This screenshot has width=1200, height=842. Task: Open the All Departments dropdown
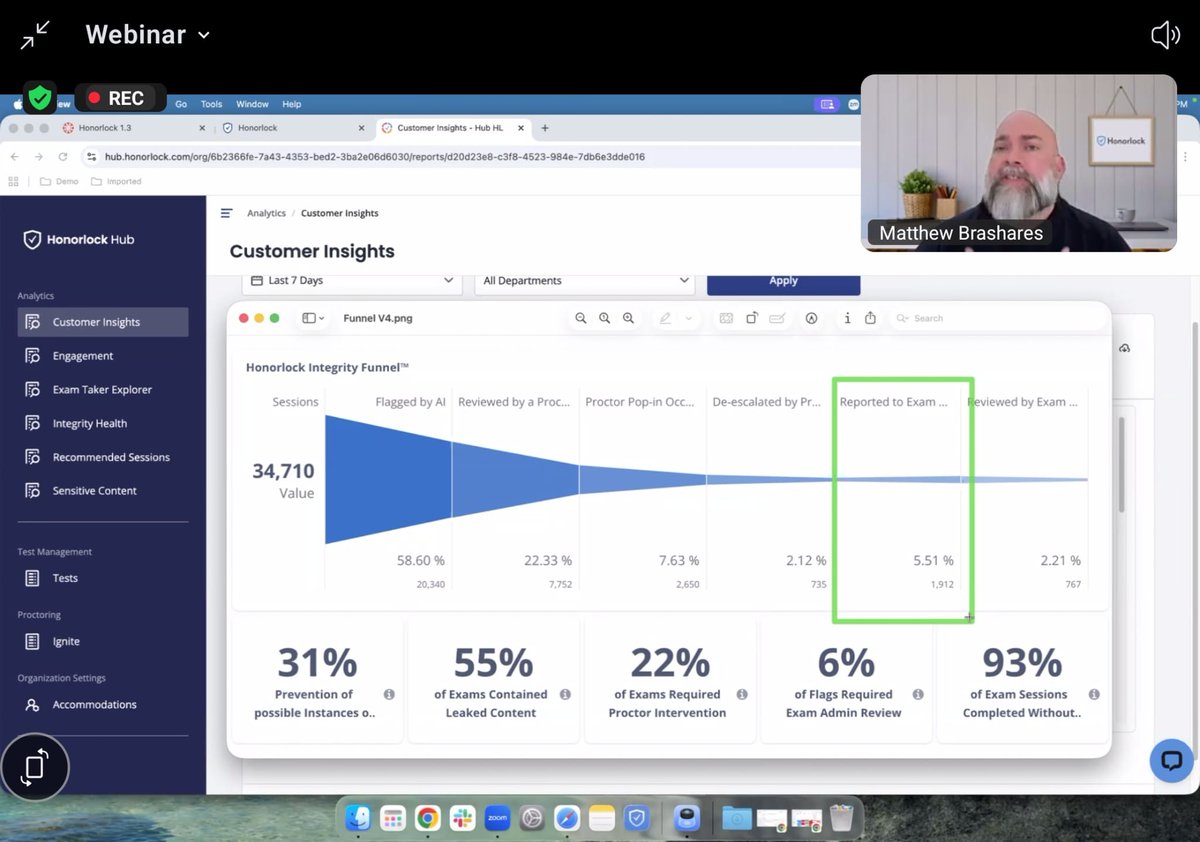(x=584, y=281)
